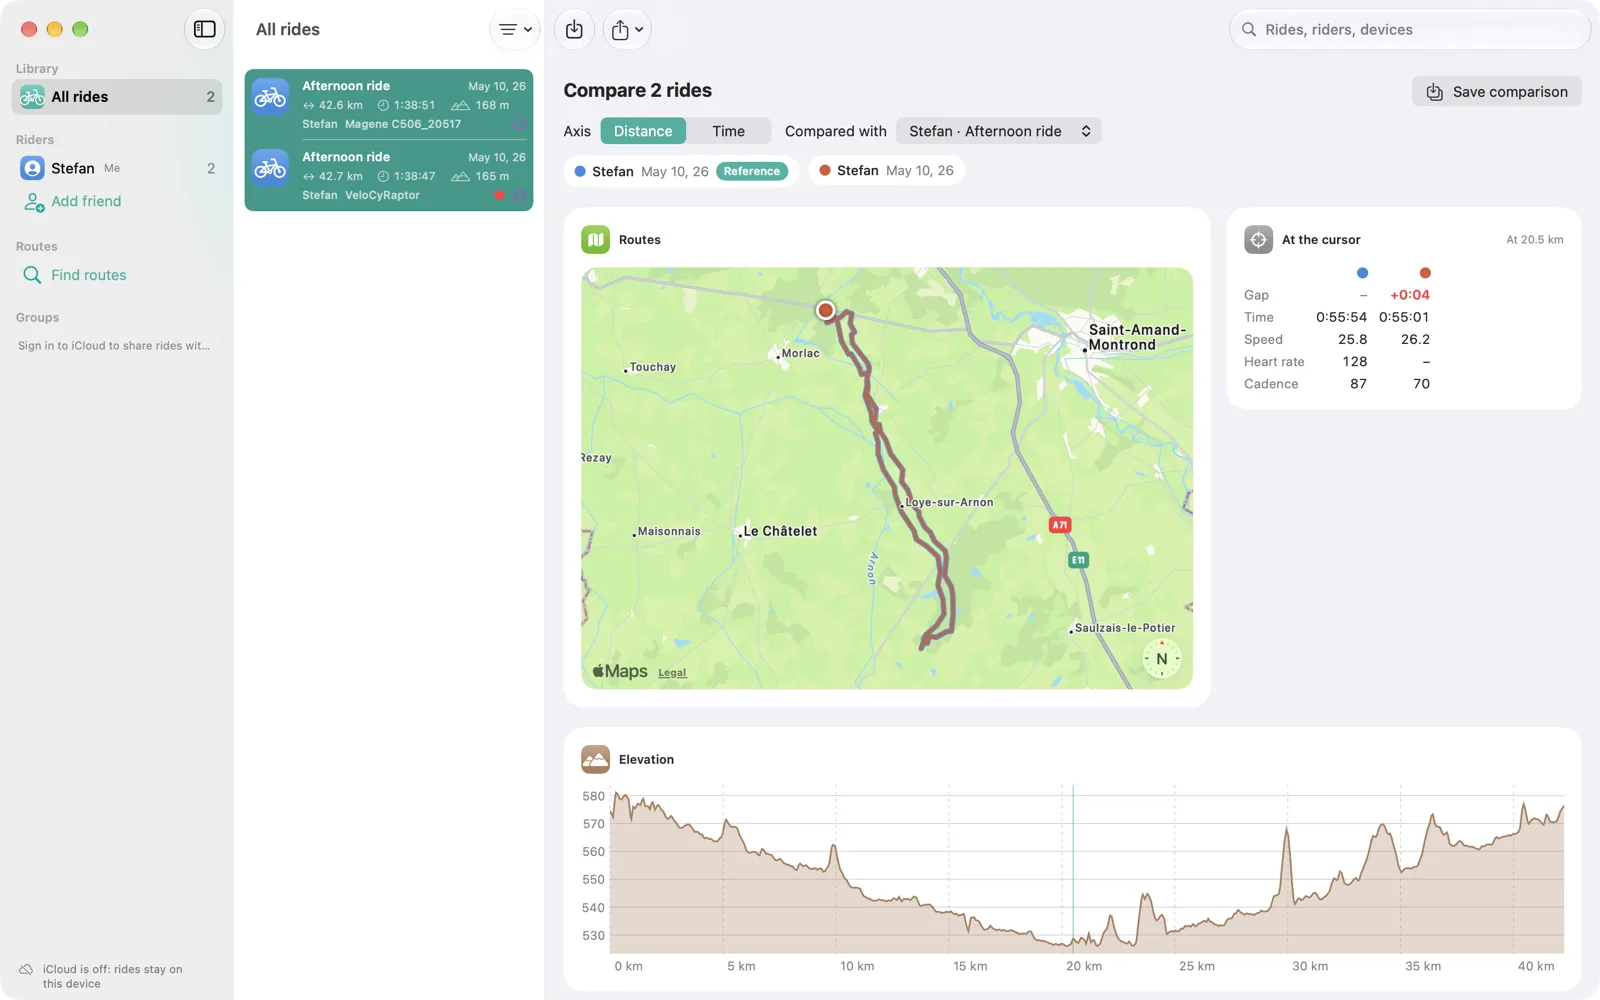Screen dimensions: 1600x1000
Task: Click the A71 highway shield on map
Action: 1060,525
